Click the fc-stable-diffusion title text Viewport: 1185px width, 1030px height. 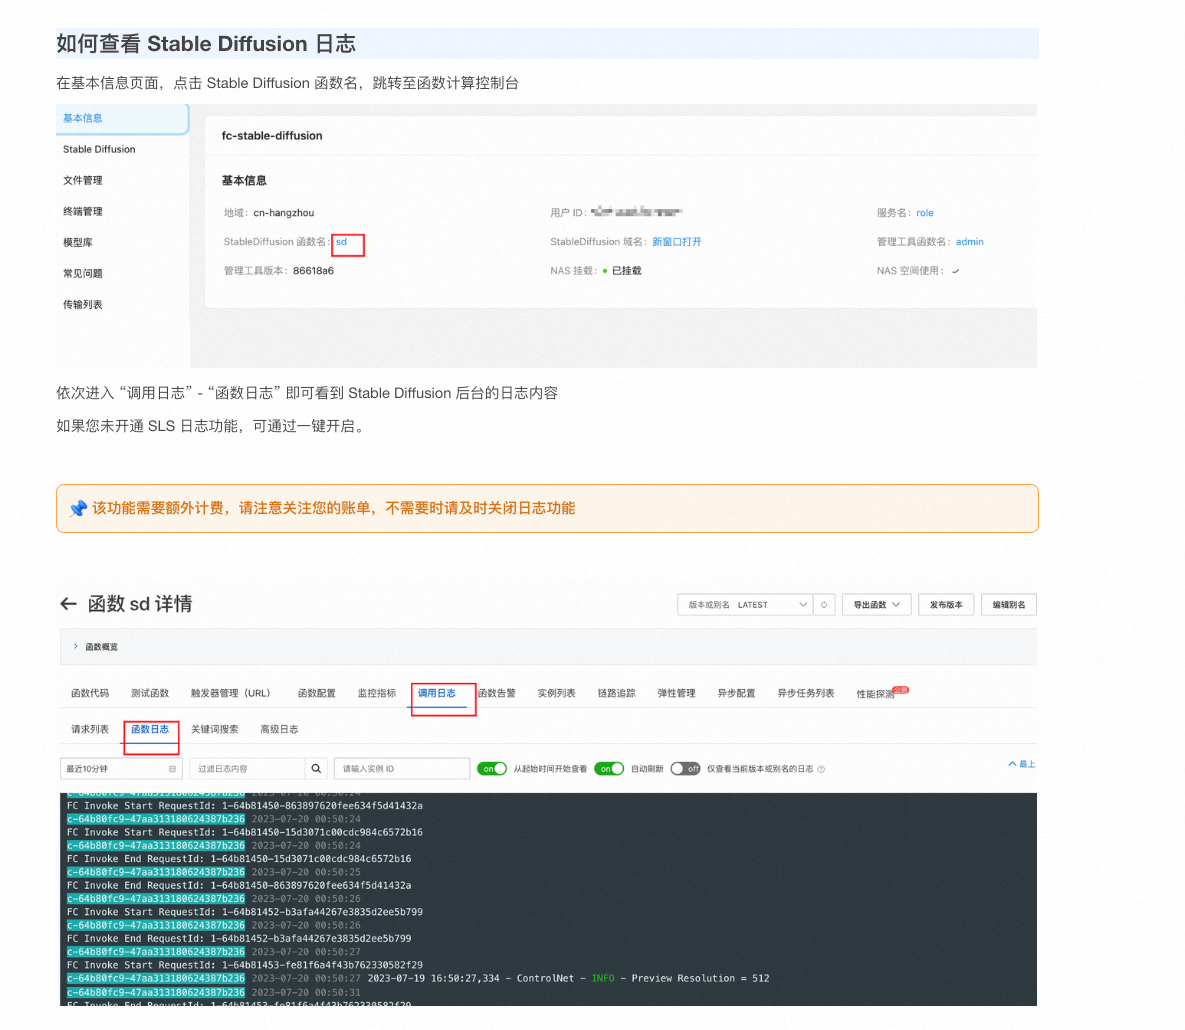(272, 136)
